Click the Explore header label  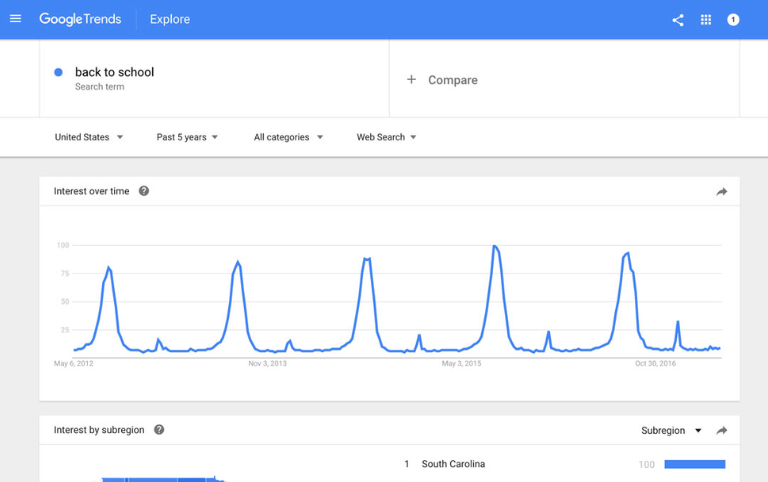click(170, 19)
